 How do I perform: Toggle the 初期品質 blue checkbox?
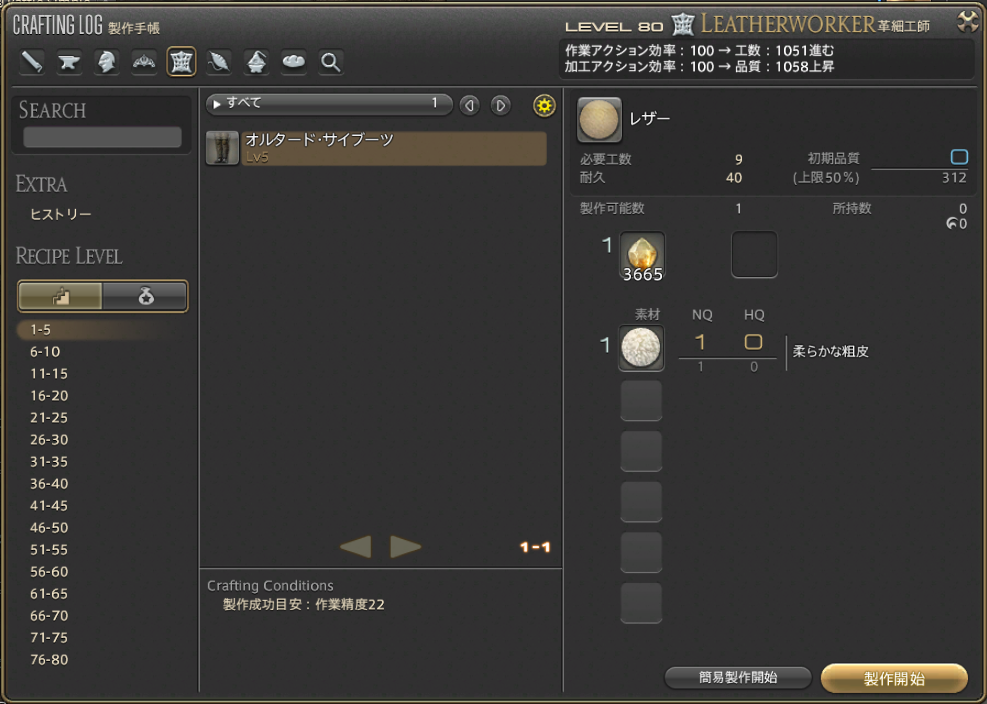(959, 157)
